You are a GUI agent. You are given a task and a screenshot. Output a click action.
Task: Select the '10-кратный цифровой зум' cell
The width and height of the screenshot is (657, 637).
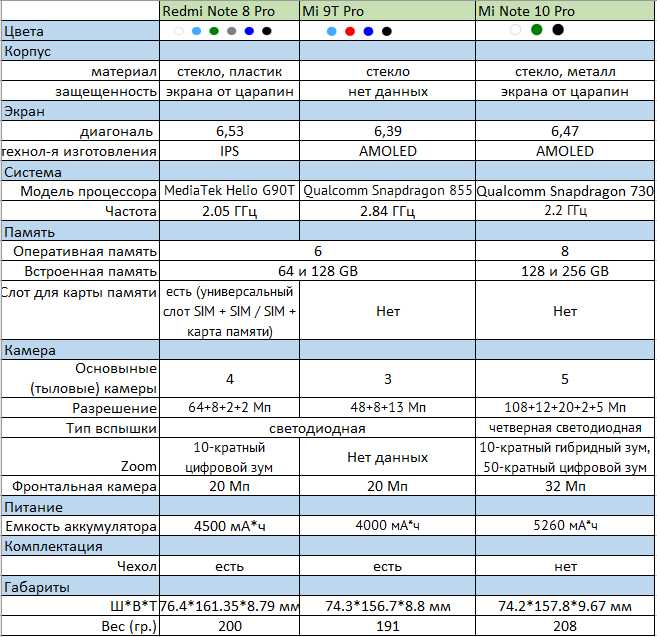(x=230, y=457)
